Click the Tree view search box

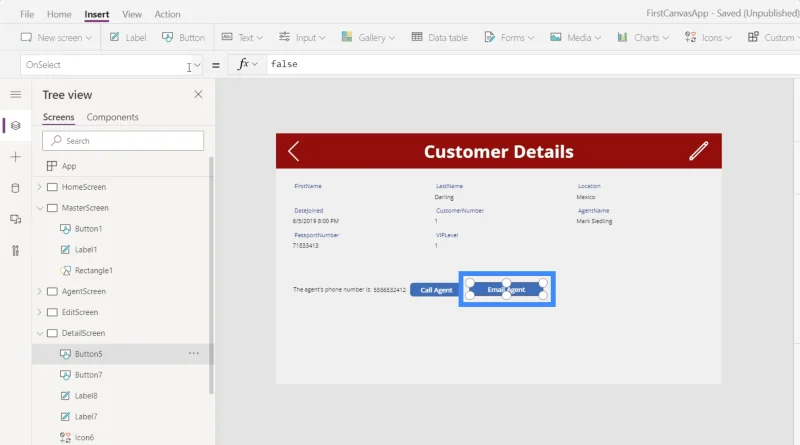click(x=123, y=141)
